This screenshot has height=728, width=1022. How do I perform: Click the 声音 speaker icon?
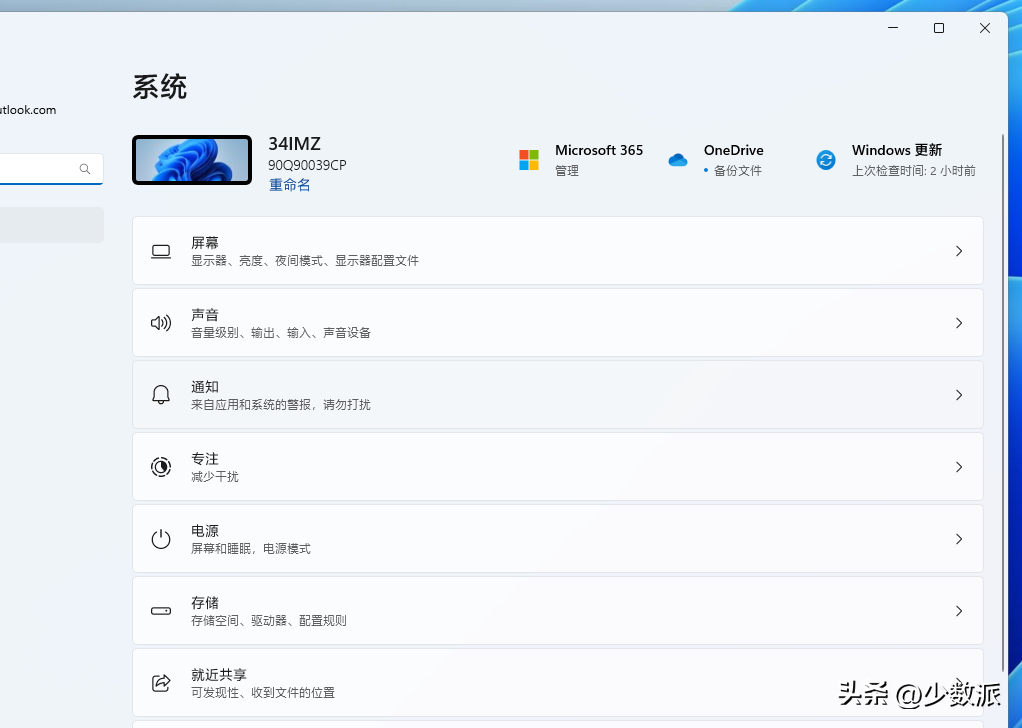click(x=161, y=323)
